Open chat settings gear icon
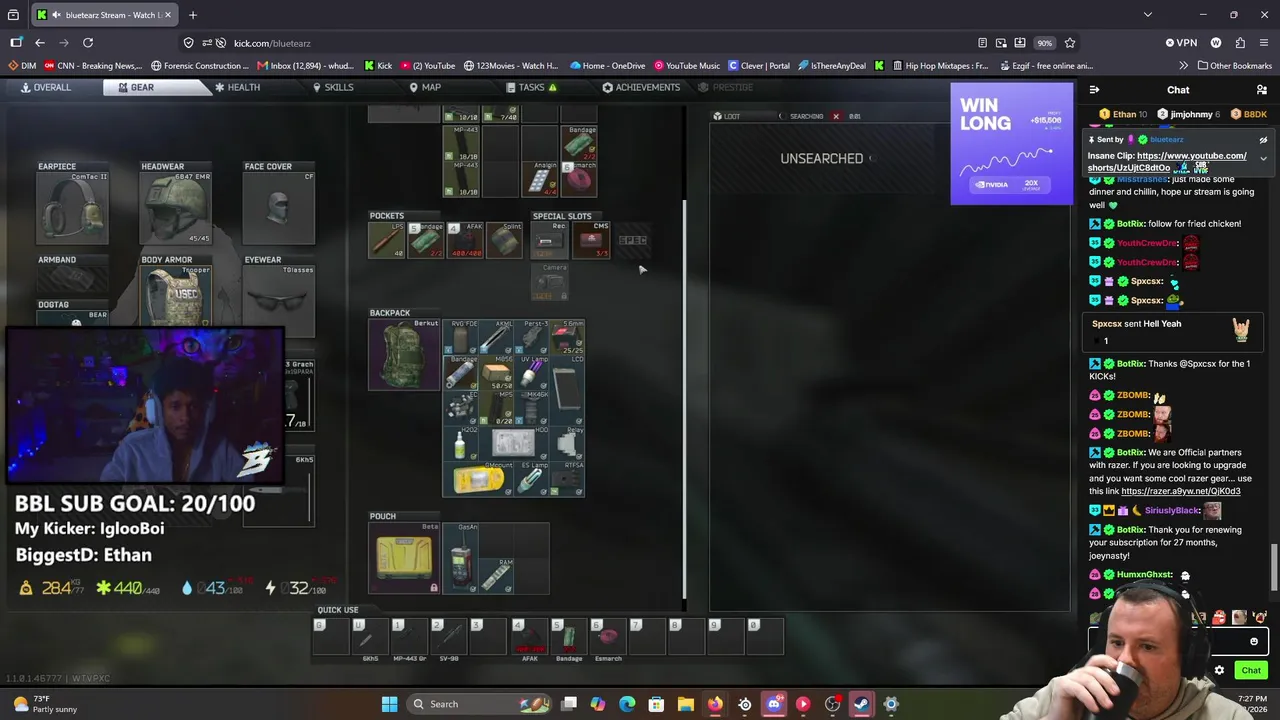This screenshot has width=1280, height=720. [x=1219, y=670]
